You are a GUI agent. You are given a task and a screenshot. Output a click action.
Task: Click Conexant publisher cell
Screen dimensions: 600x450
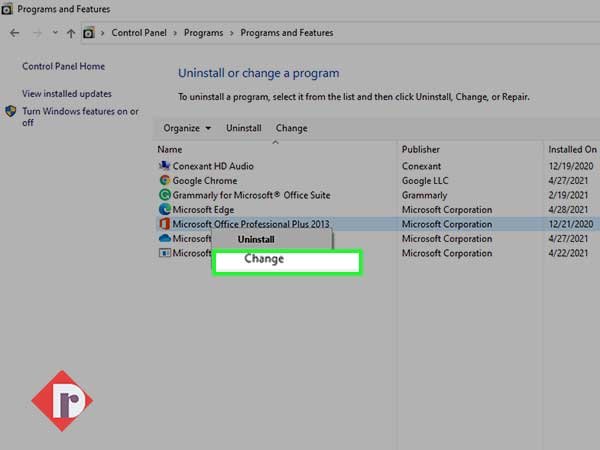pos(421,166)
